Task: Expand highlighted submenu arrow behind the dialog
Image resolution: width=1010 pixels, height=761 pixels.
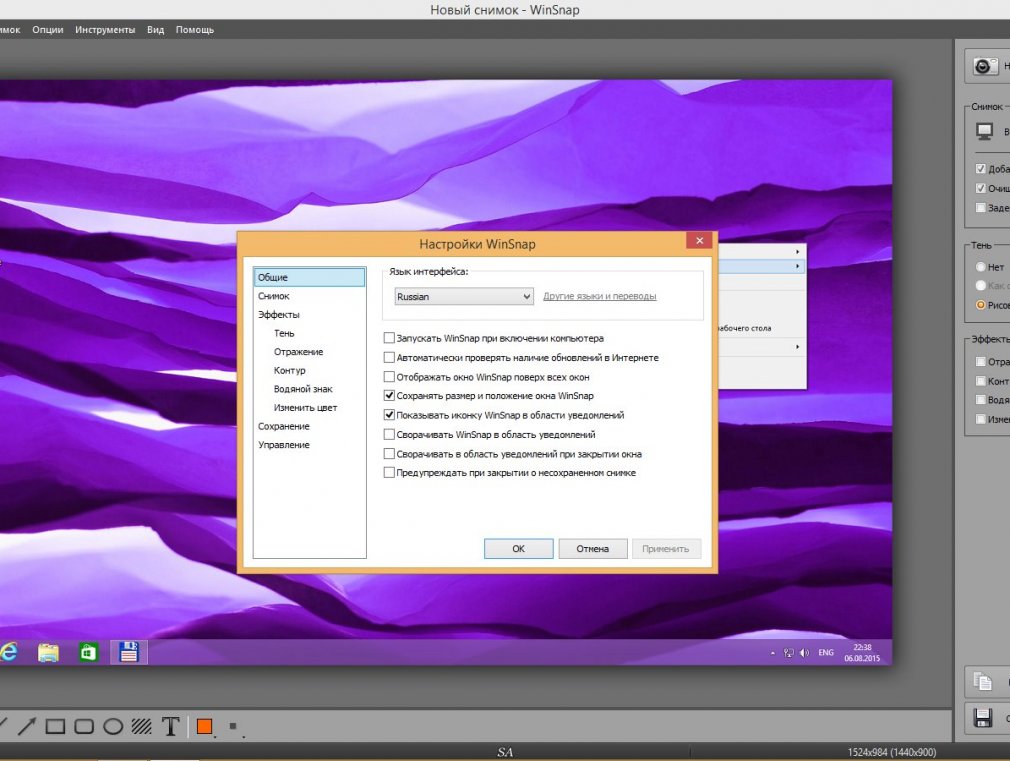Action: 797,266
